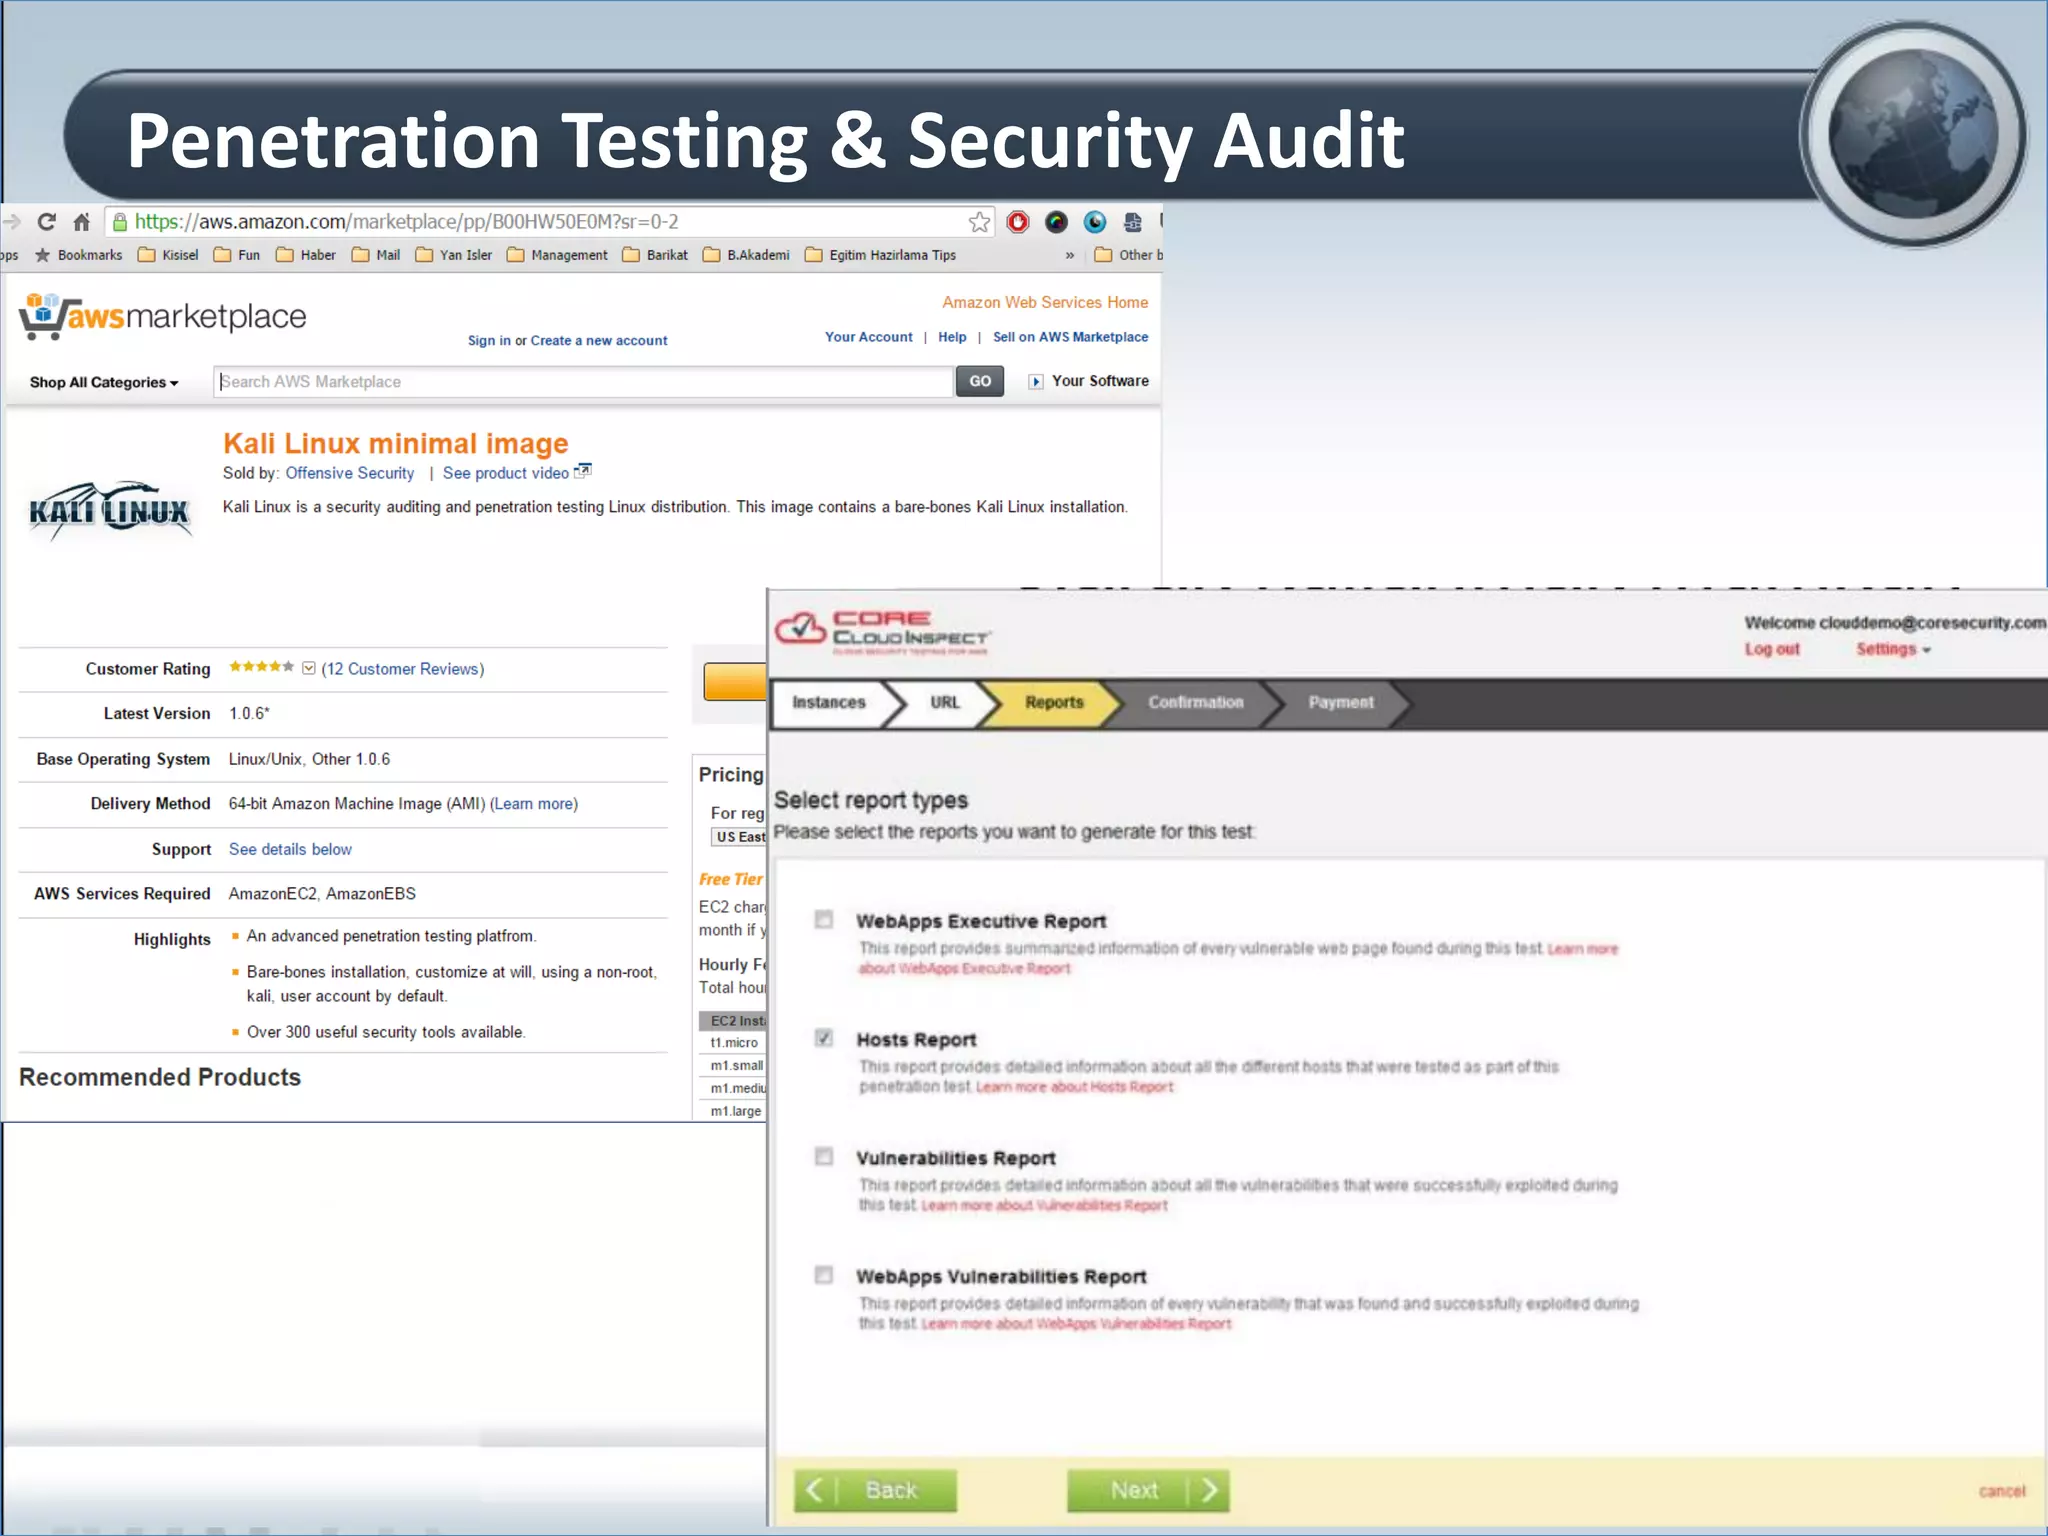This screenshot has height=1536, width=2048.
Task: Open the Other bookmarks folder
Action: tap(1128, 255)
